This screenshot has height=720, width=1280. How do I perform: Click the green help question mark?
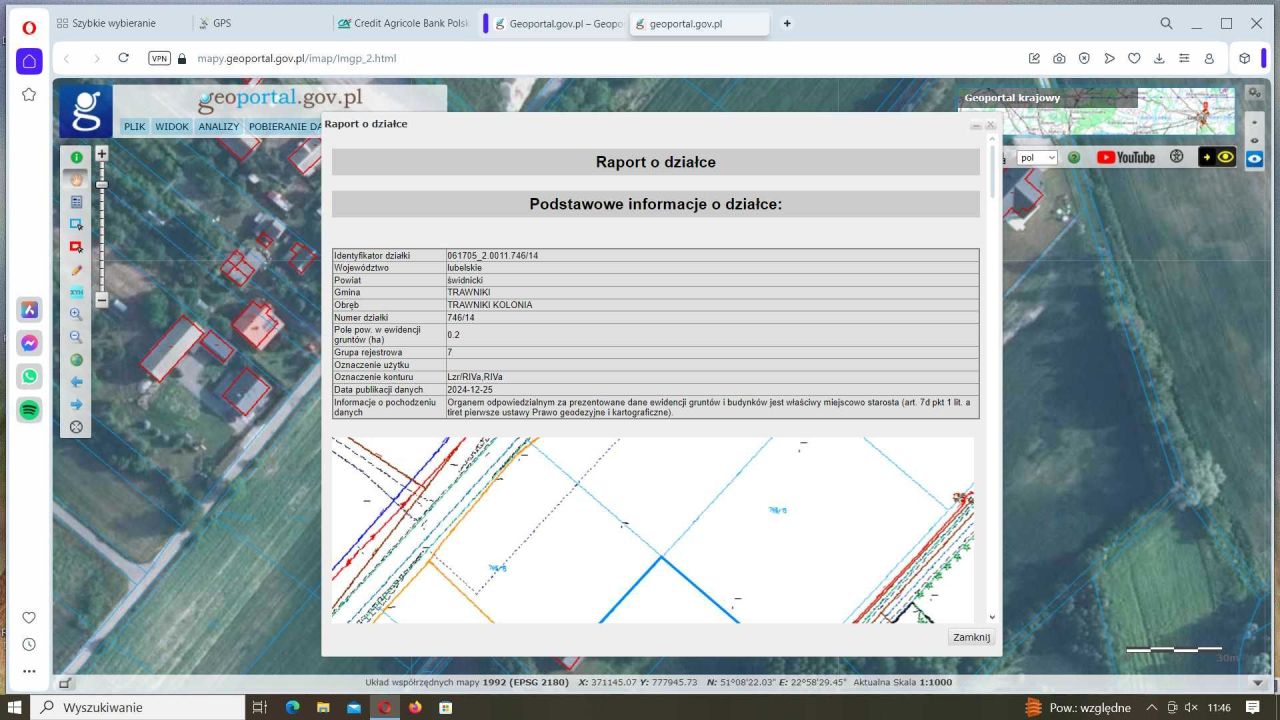coord(1074,157)
